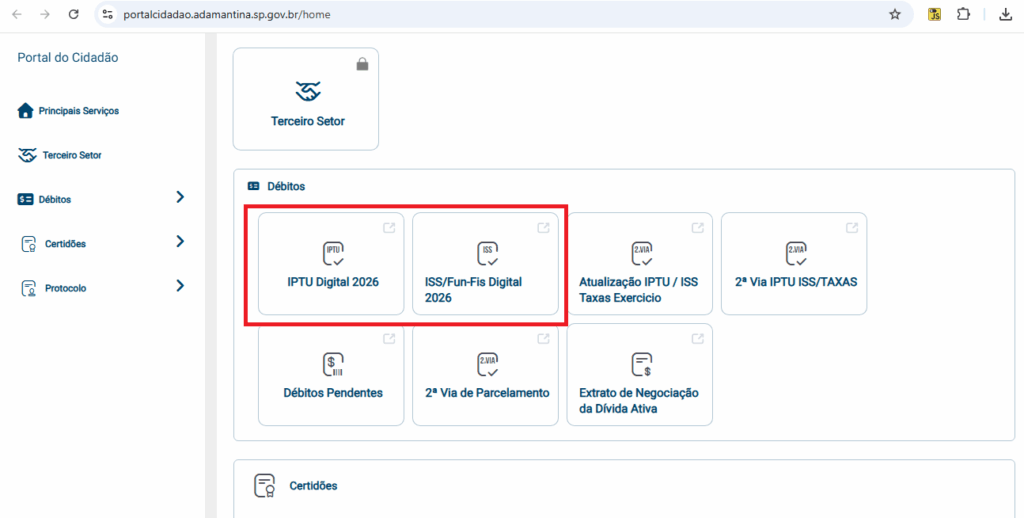
Task: Bookmark this page with the star icon
Action: (x=894, y=15)
